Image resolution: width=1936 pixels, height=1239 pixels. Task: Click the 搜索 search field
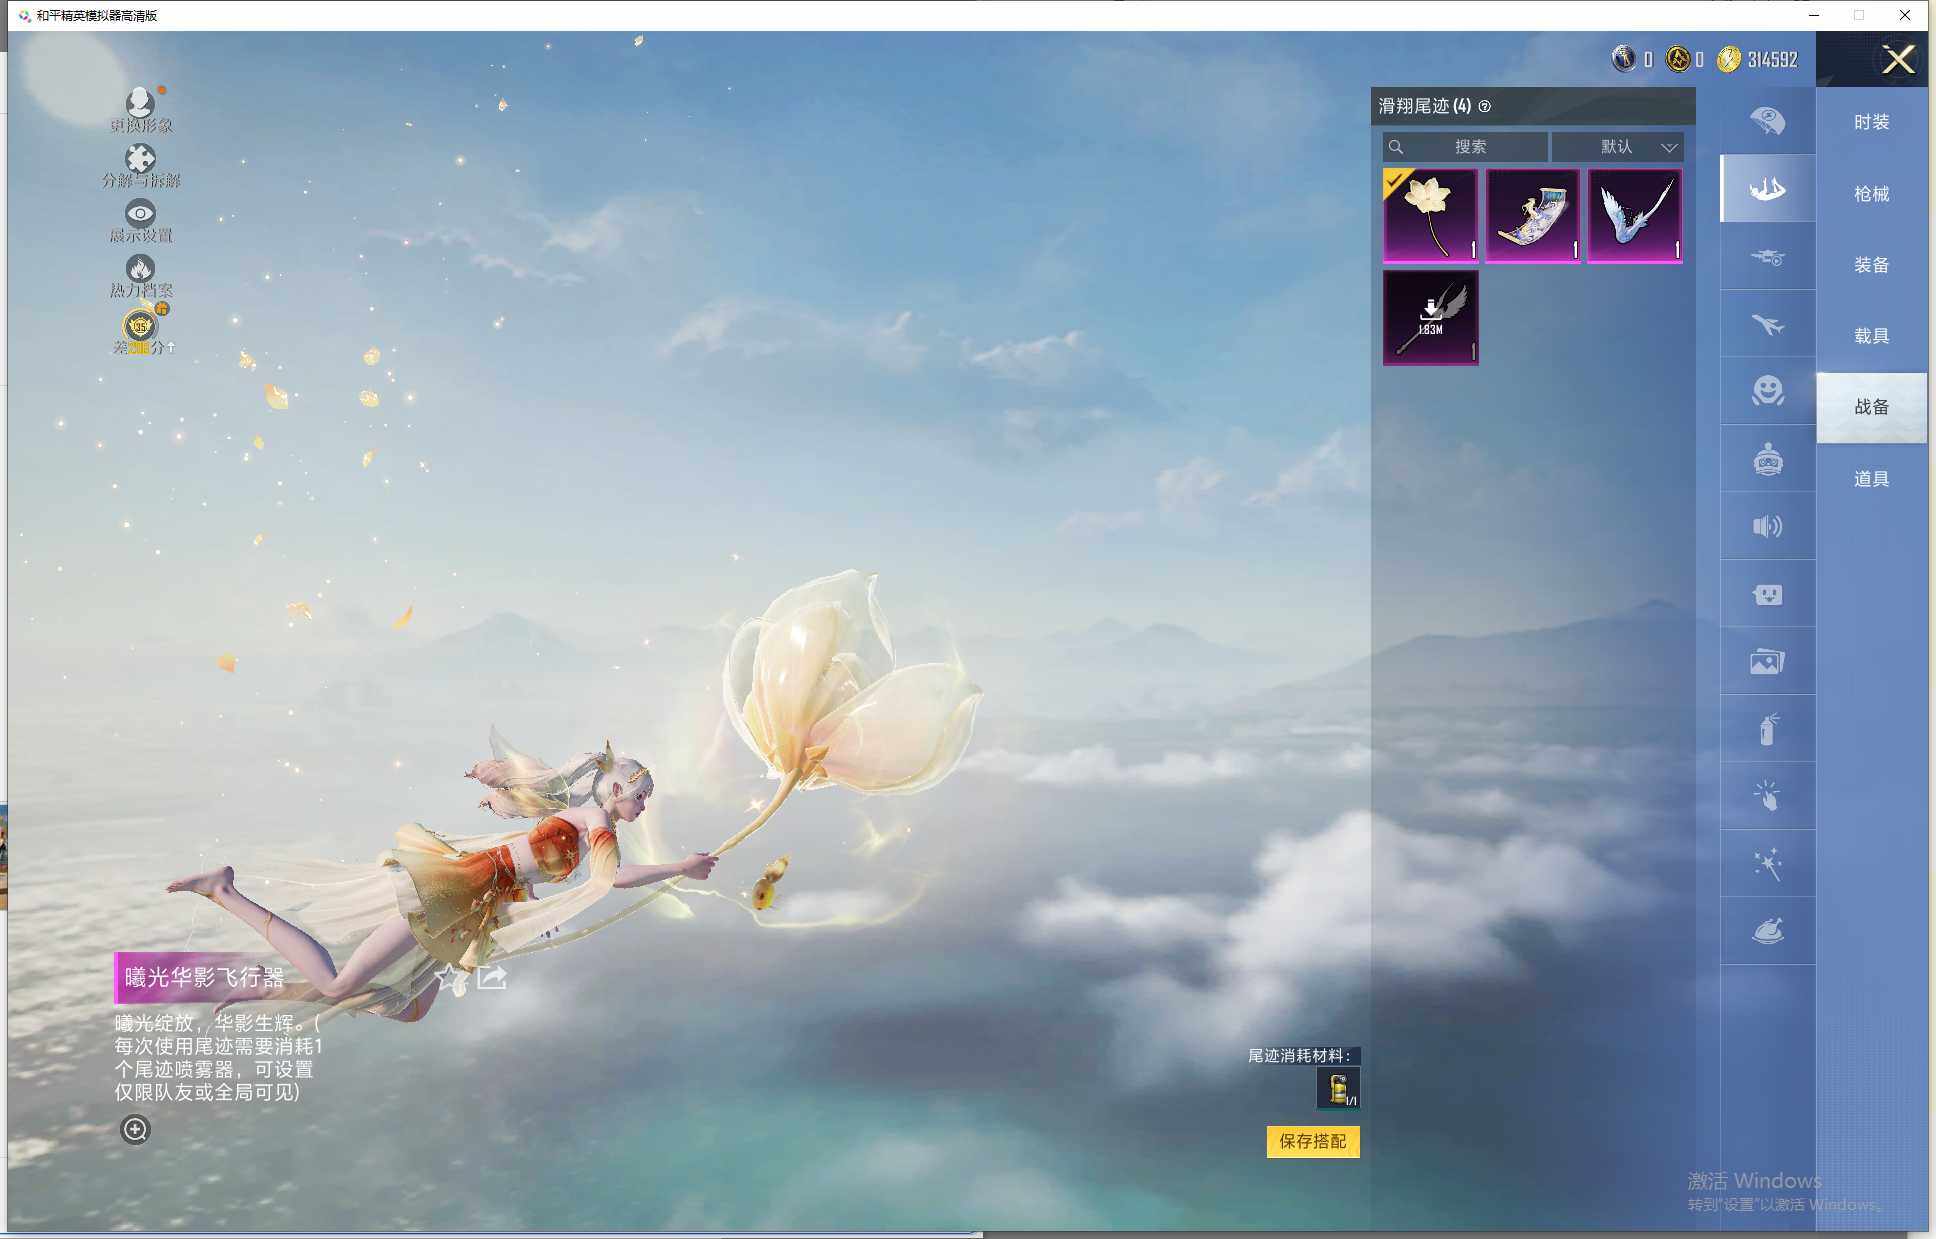click(x=1468, y=147)
